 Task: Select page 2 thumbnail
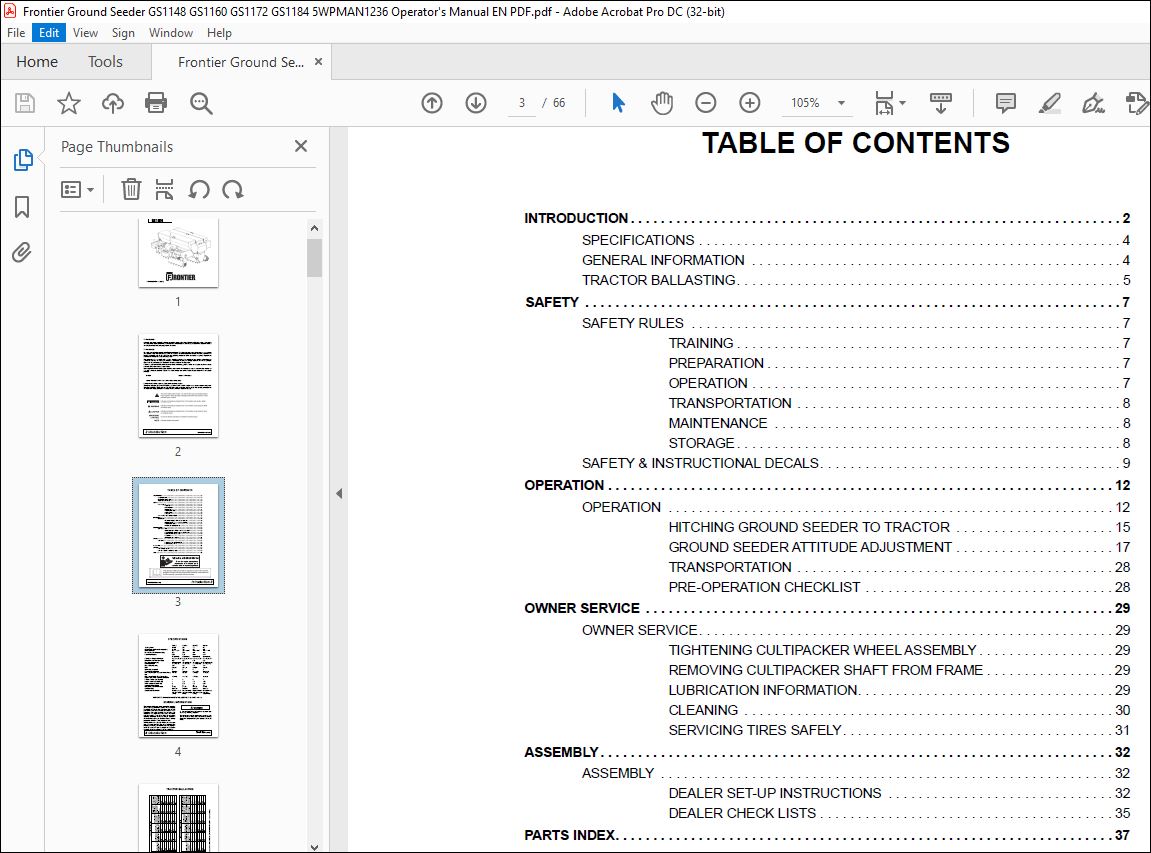coord(178,386)
